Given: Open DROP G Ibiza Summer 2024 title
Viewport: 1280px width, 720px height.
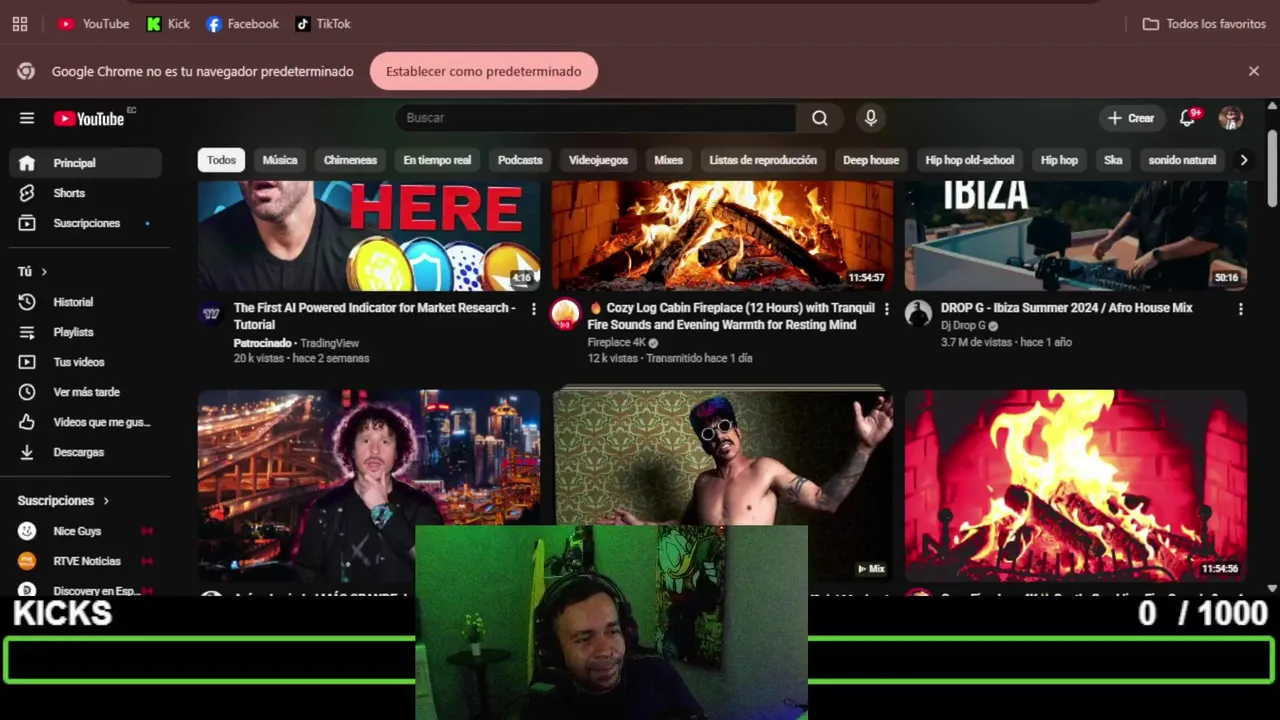Looking at the screenshot, I should pos(1067,308).
